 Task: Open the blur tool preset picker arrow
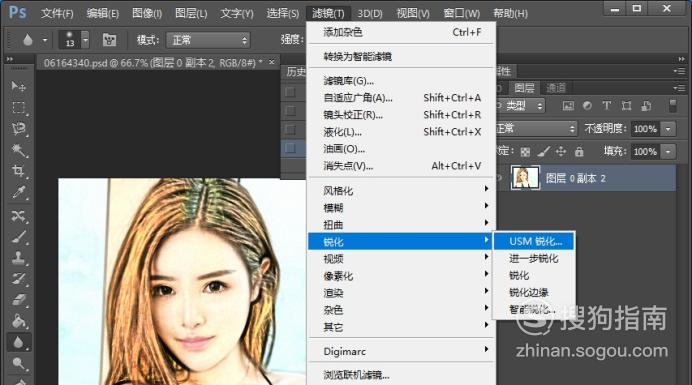[x=45, y=40]
